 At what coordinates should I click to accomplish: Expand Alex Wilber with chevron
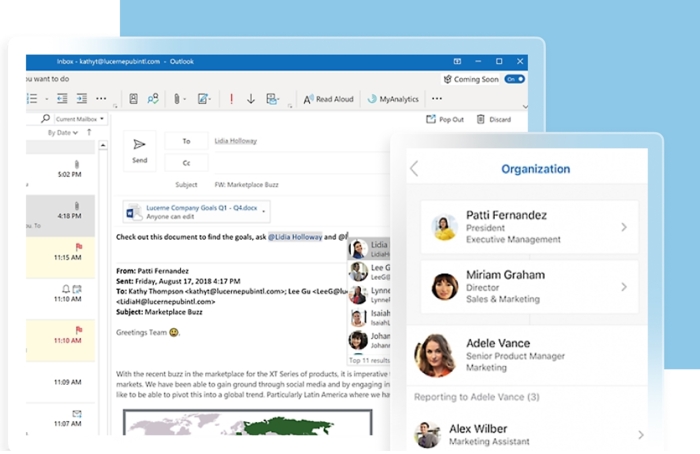(641, 434)
